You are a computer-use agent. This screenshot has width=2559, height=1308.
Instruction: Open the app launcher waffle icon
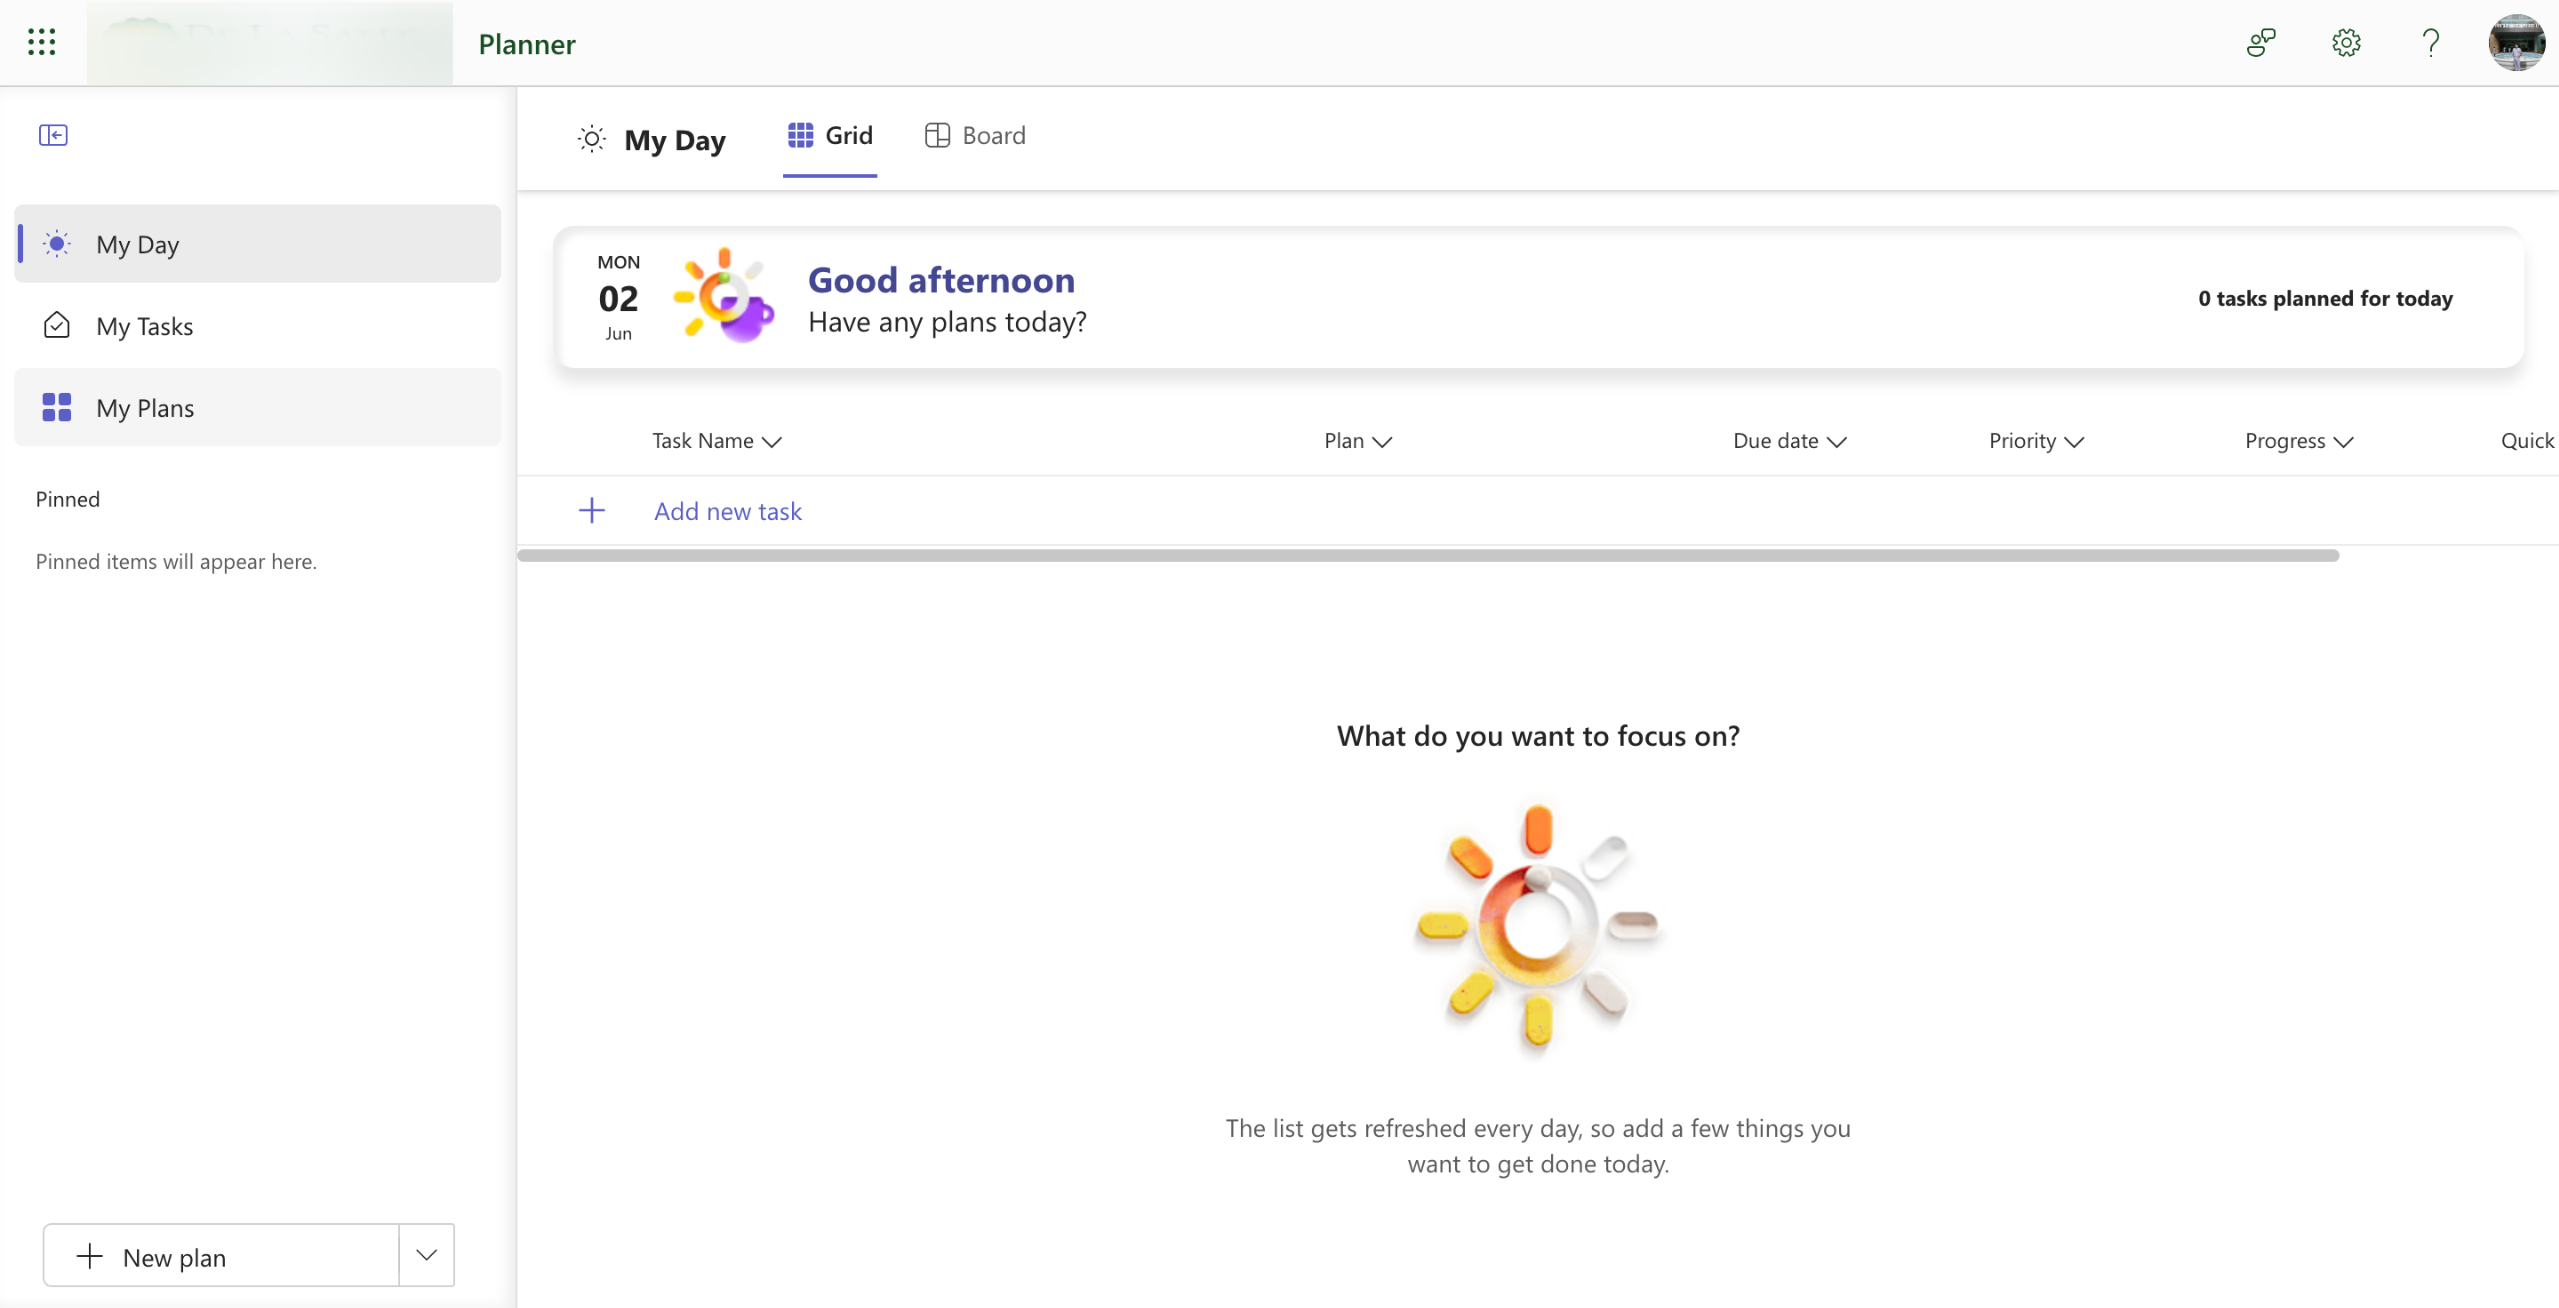pyautogui.click(x=41, y=42)
